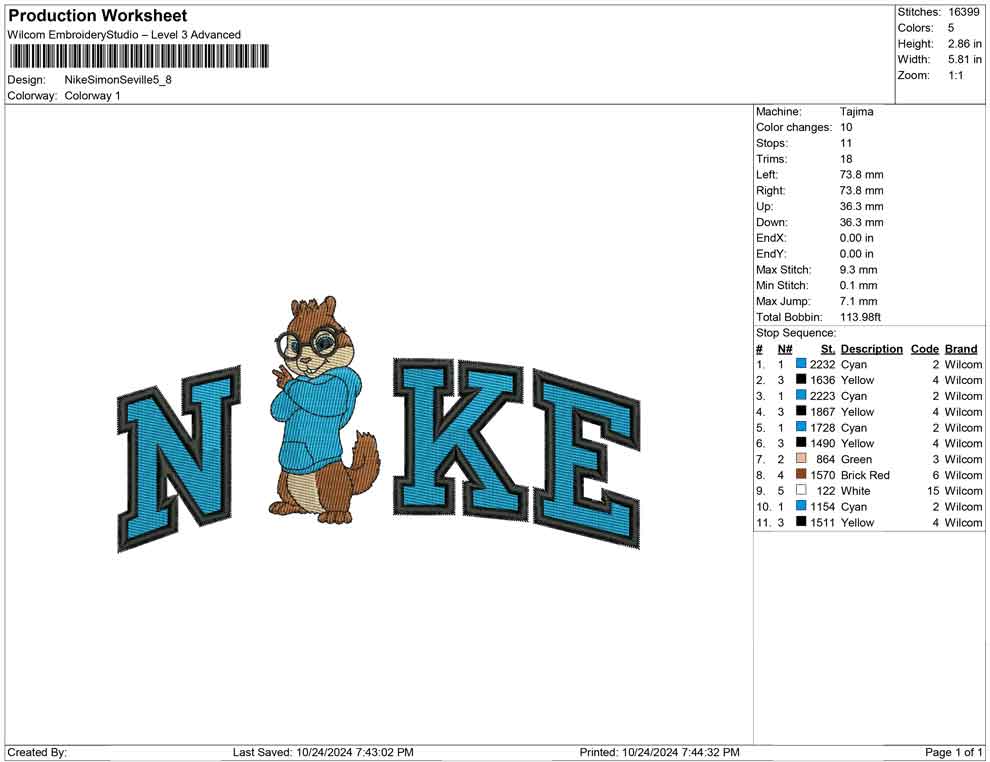Click the Brand column header
Viewport: 990px width, 762px height.
[961, 349]
